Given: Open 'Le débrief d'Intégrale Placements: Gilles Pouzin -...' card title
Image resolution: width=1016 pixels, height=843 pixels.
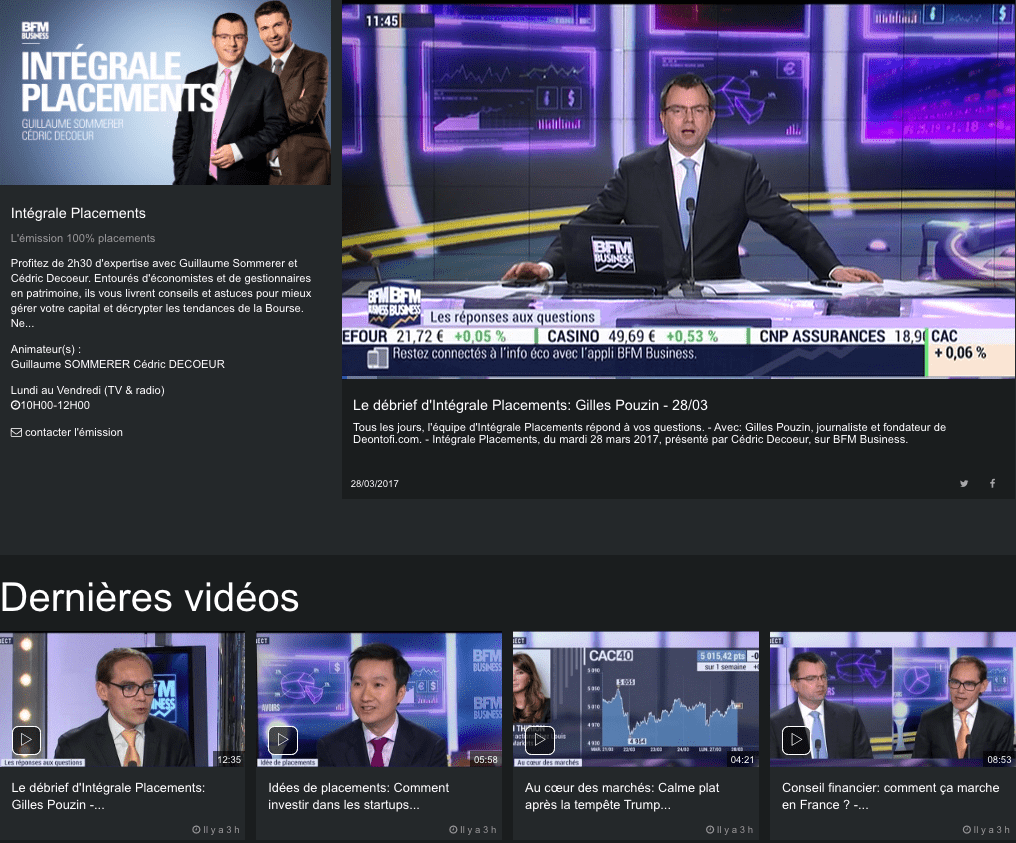Looking at the screenshot, I should tap(108, 796).
